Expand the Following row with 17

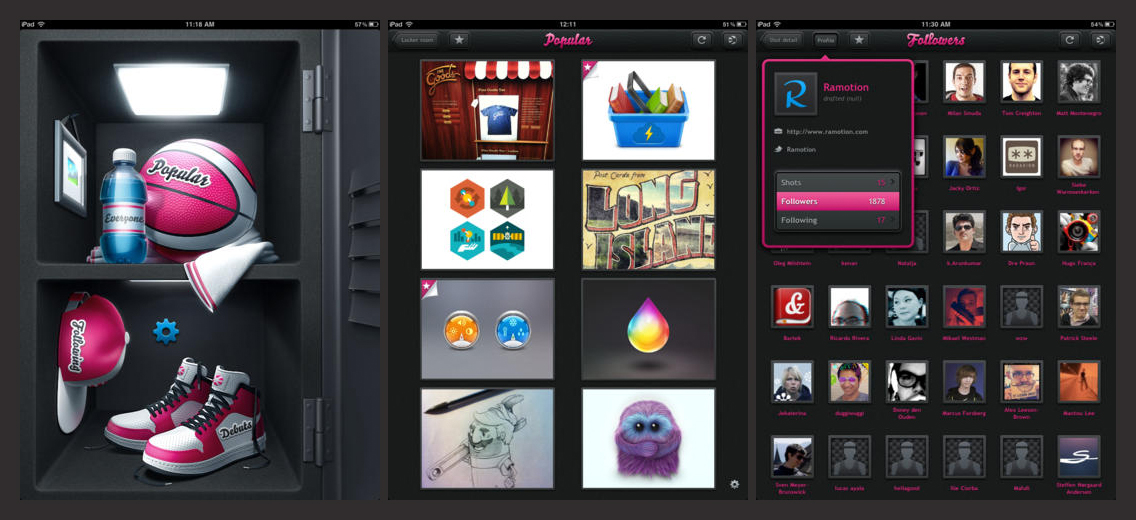(x=838, y=220)
